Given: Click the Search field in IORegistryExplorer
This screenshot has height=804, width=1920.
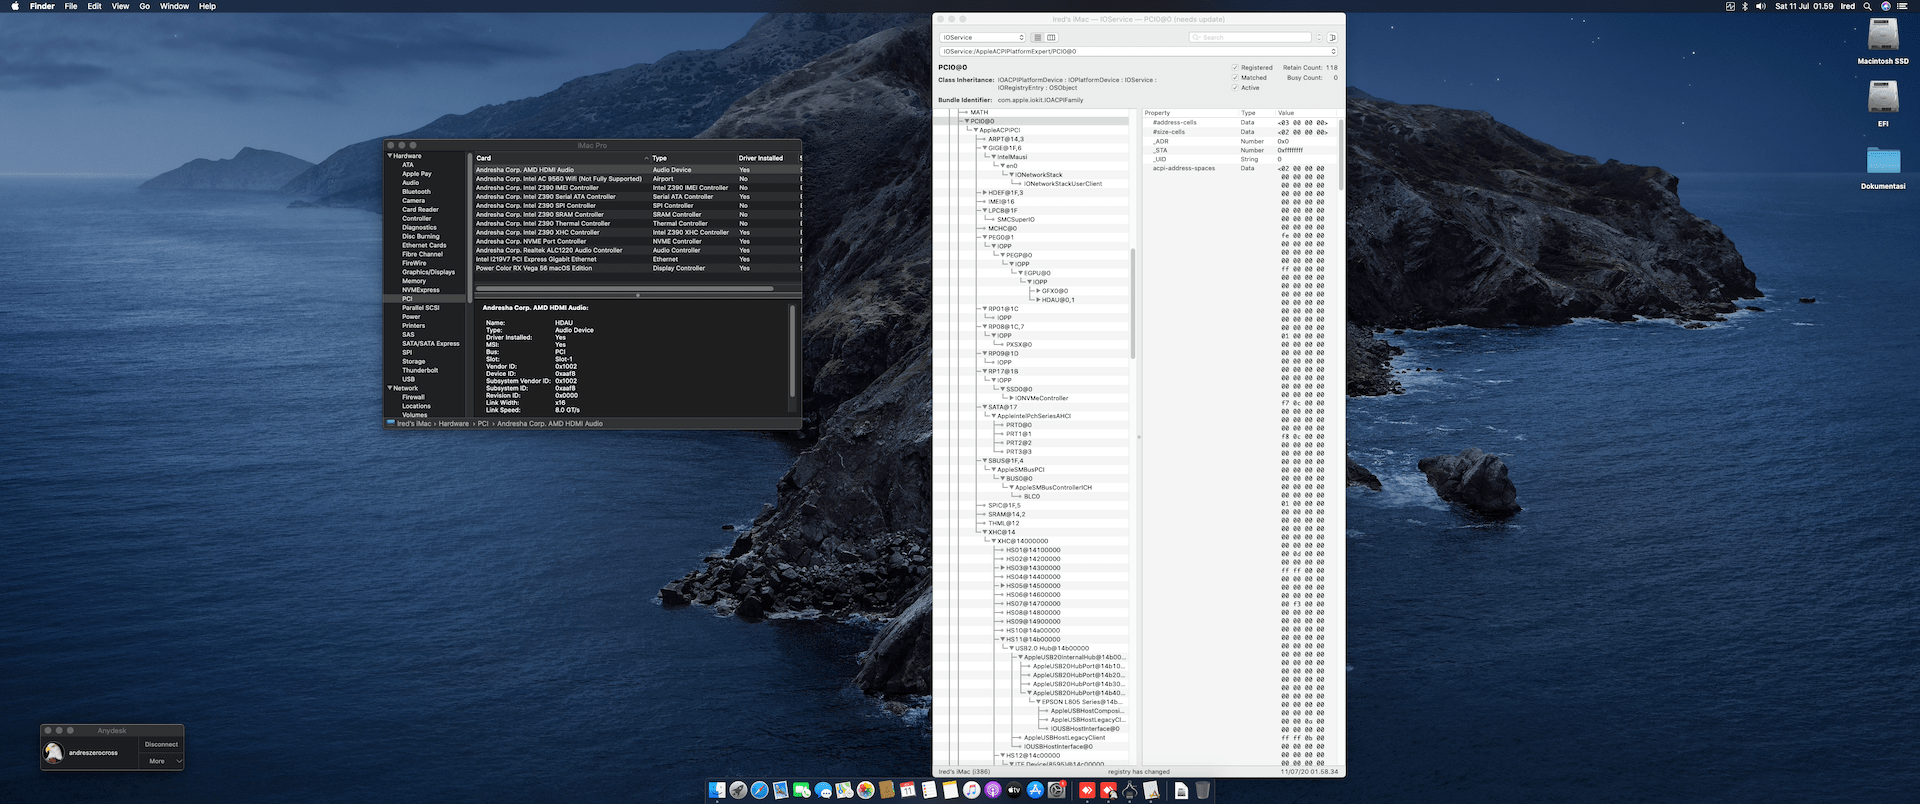Looking at the screenshot, I should 1250,37.
